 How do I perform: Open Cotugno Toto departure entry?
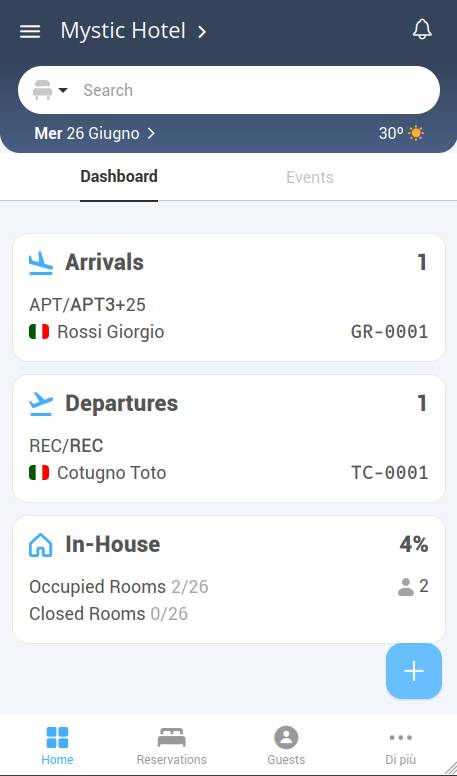(229, 473)
